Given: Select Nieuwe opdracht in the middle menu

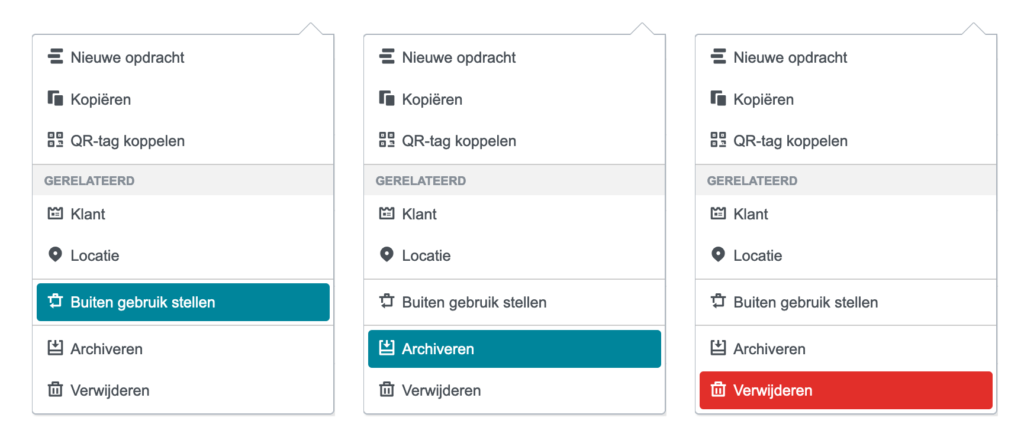Looking at the screenshot, I should pos(459,57).
